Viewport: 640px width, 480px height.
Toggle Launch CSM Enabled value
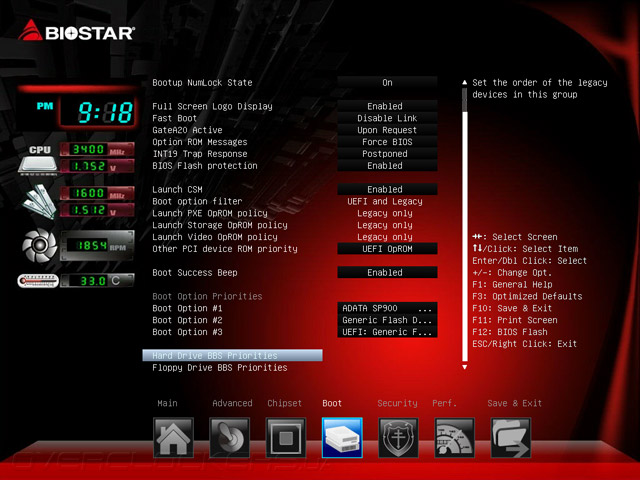click(387, 189)
